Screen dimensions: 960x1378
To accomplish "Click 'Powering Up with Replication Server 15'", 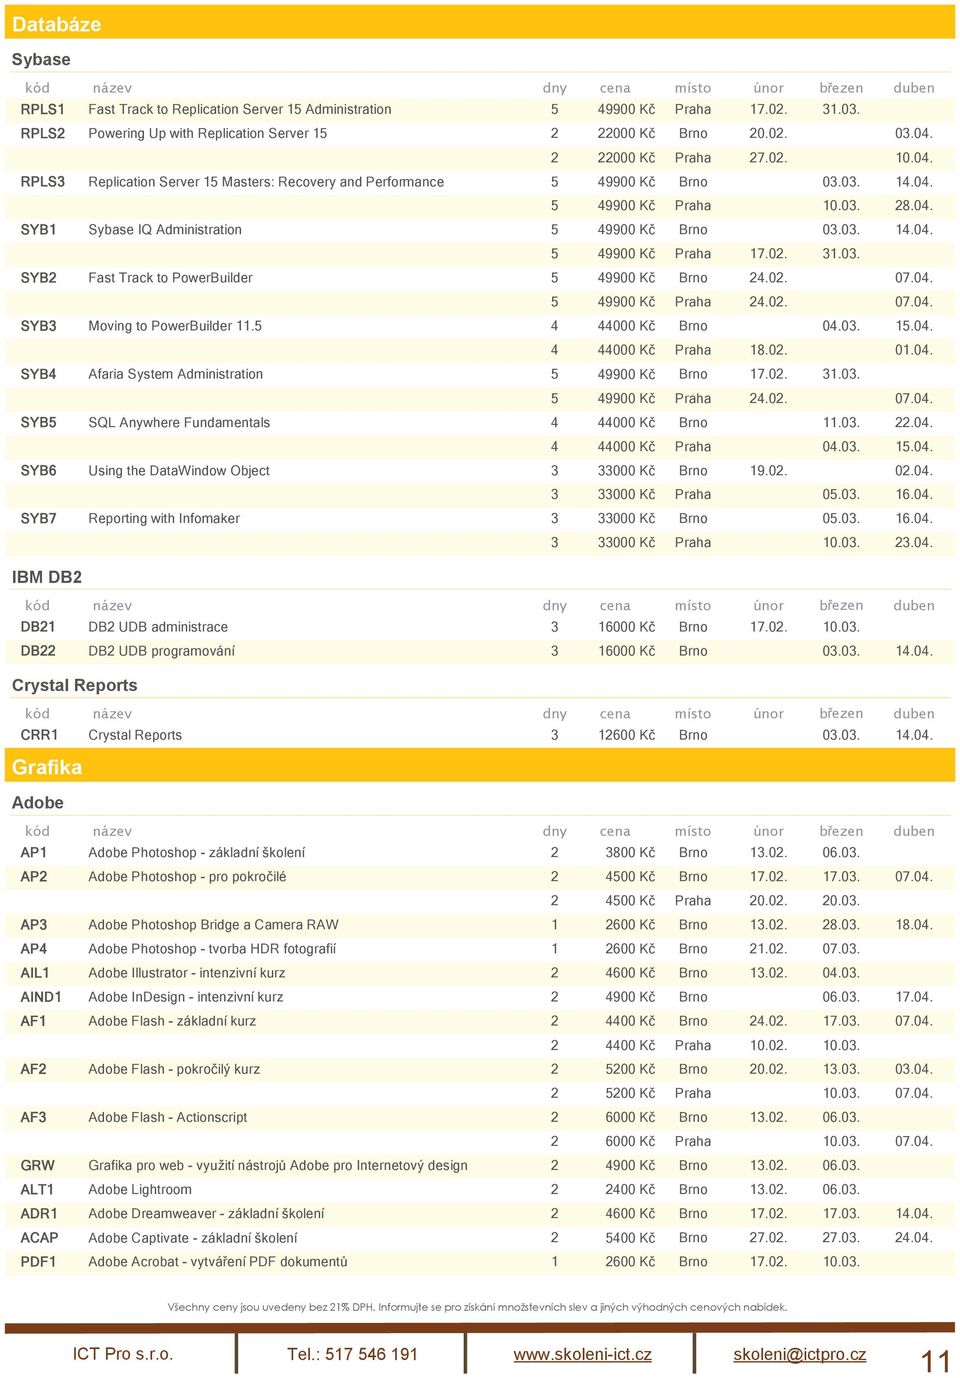I will click(208, 133).
